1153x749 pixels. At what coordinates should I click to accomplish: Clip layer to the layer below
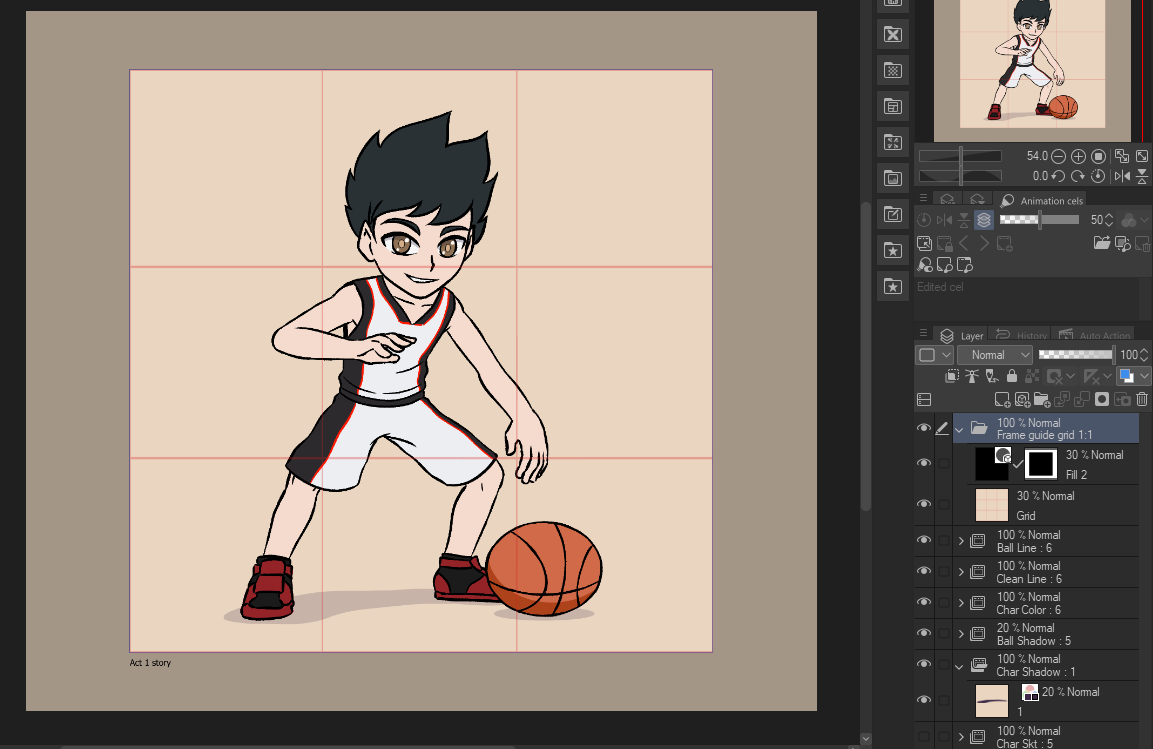[x=951, y=375]
